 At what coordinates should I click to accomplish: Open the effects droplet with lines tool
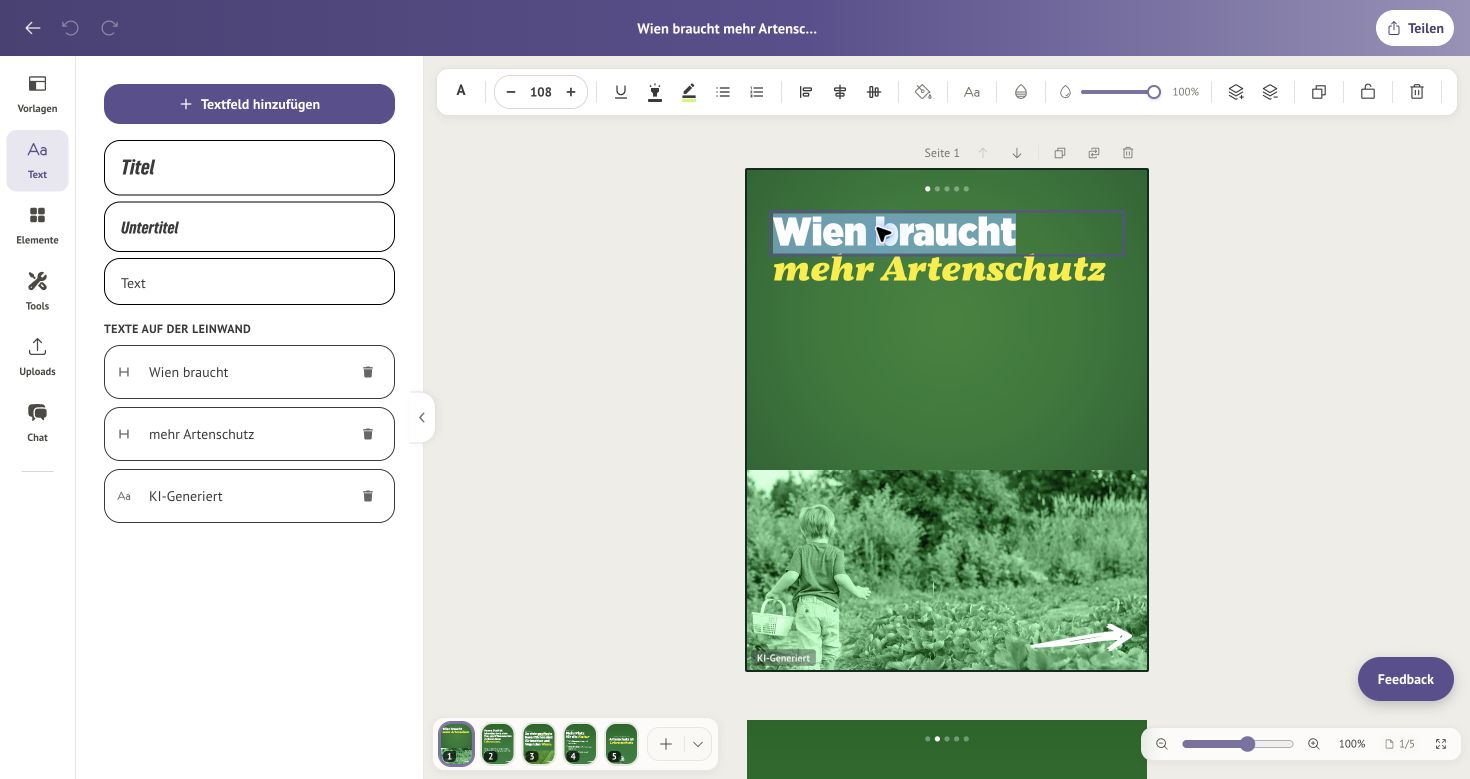tap(1021, 92)
